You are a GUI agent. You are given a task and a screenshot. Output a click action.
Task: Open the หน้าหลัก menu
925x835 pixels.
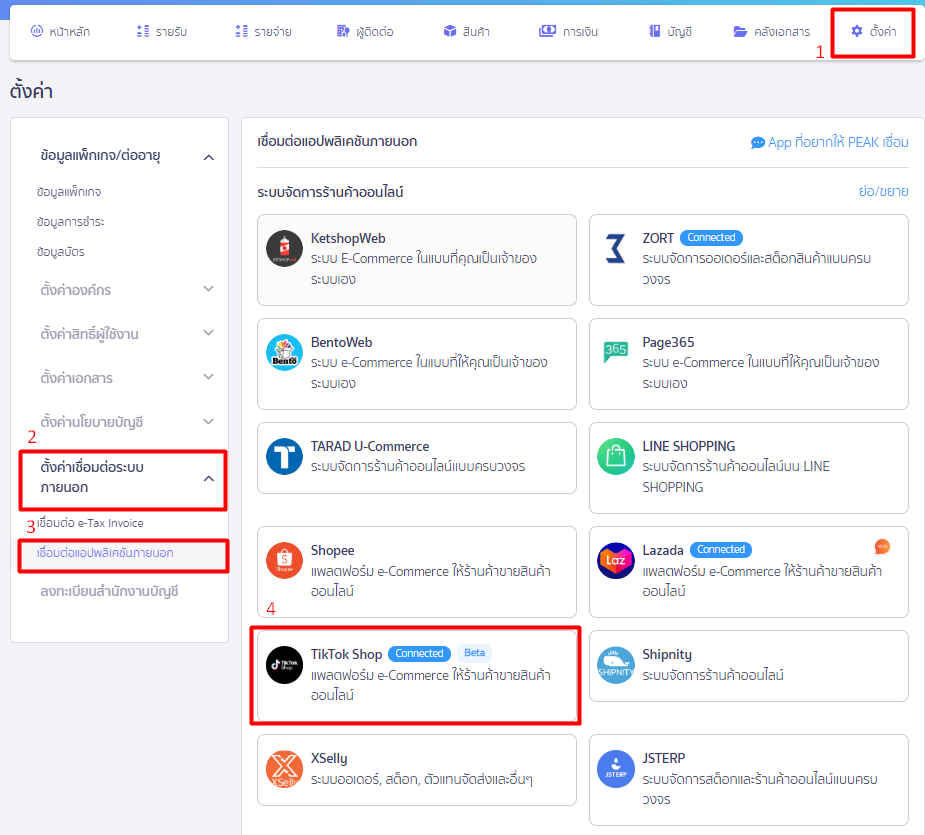tap(60, 31)
